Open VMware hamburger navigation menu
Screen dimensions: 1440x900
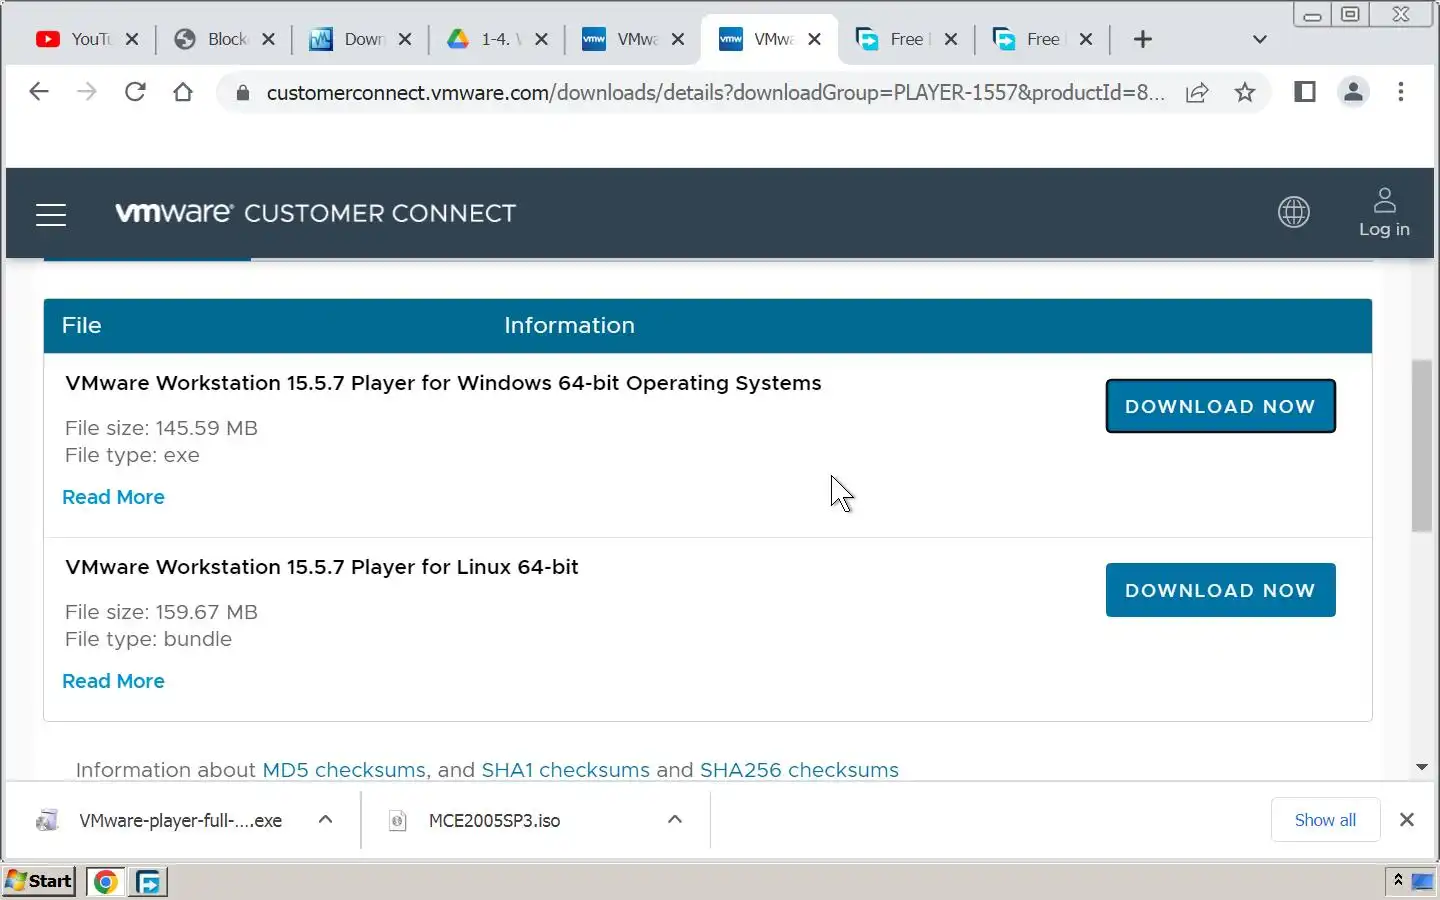click(51, 214)
